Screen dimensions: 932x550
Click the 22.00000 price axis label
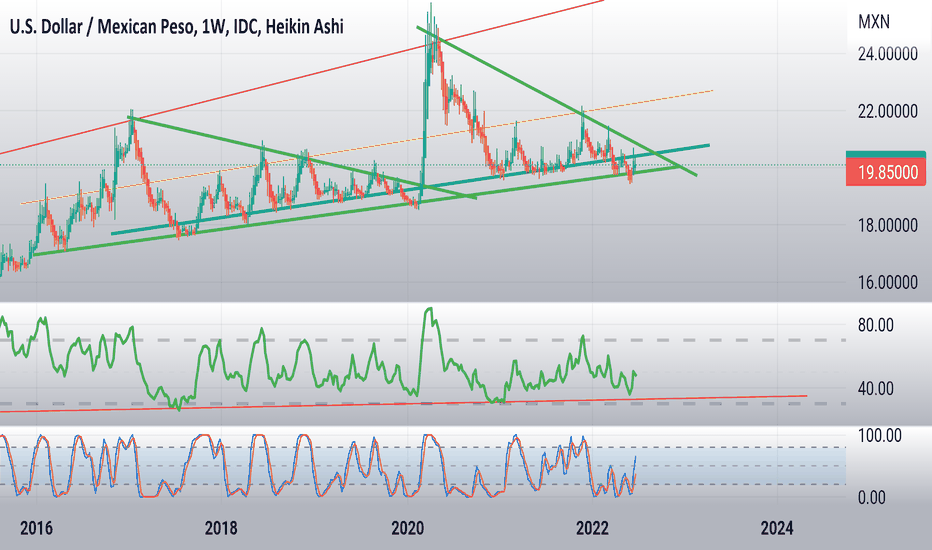click(887, 111)
